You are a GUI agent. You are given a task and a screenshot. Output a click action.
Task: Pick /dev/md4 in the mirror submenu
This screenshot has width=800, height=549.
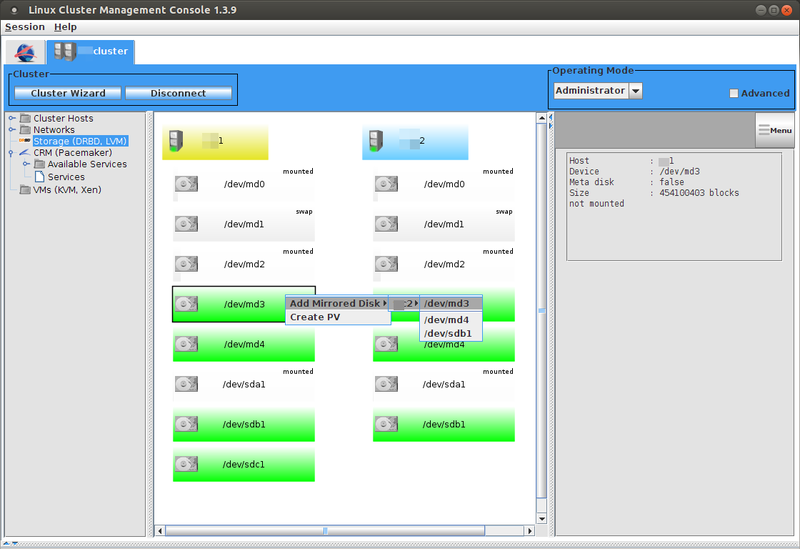pos(451,319)
